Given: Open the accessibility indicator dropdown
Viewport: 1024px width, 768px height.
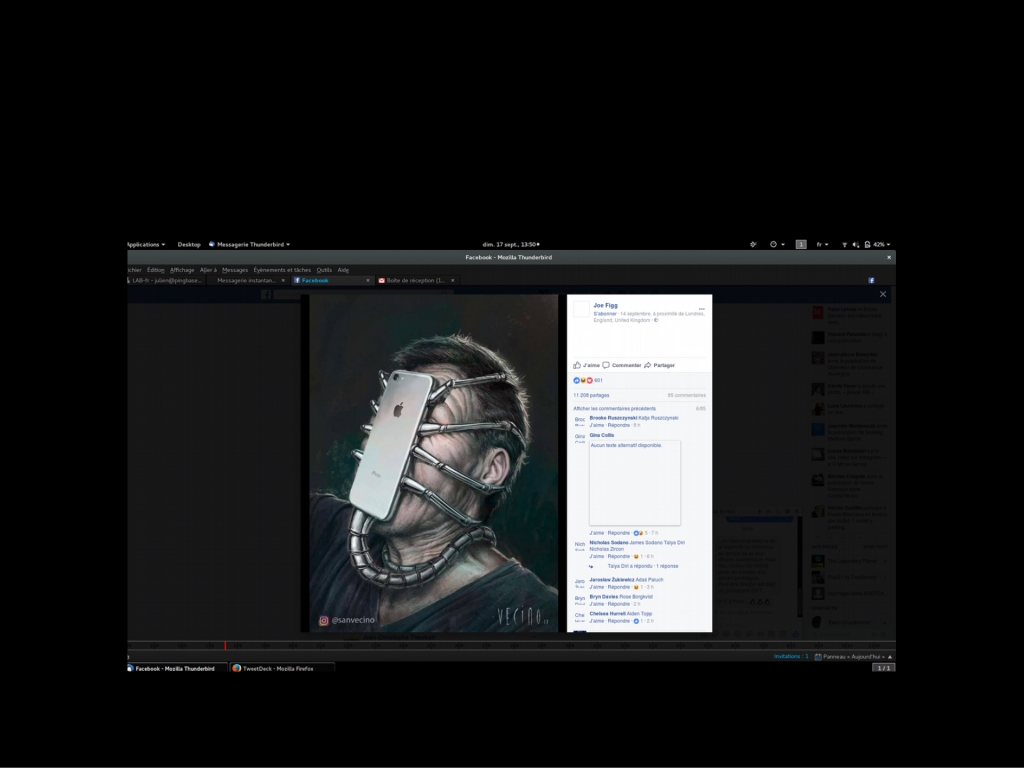Looking at the screenshot, I should pyautogui.click(x=776, y=244).
